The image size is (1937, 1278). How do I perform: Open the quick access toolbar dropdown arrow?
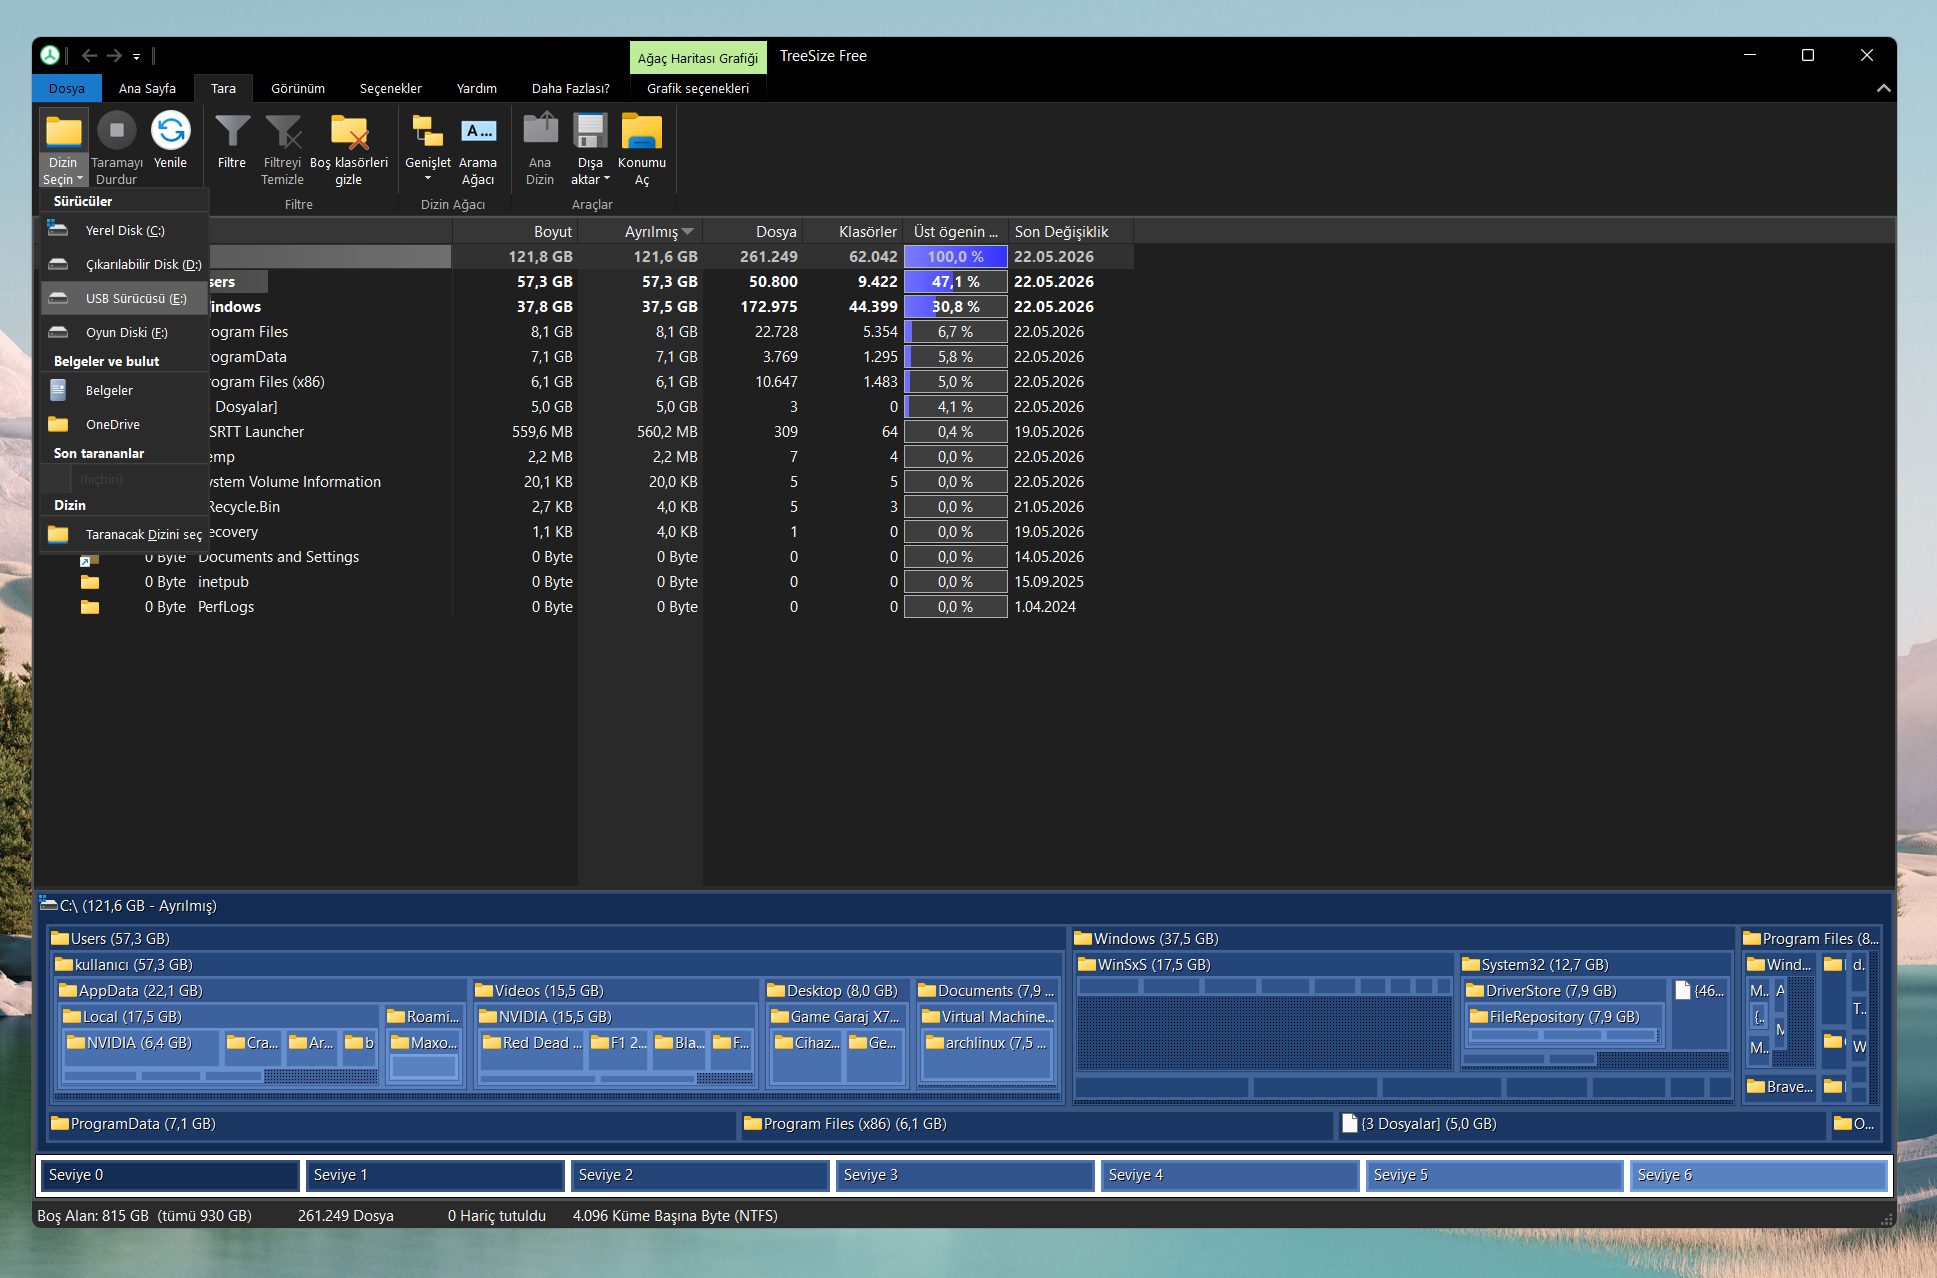(x=137, y=57)
